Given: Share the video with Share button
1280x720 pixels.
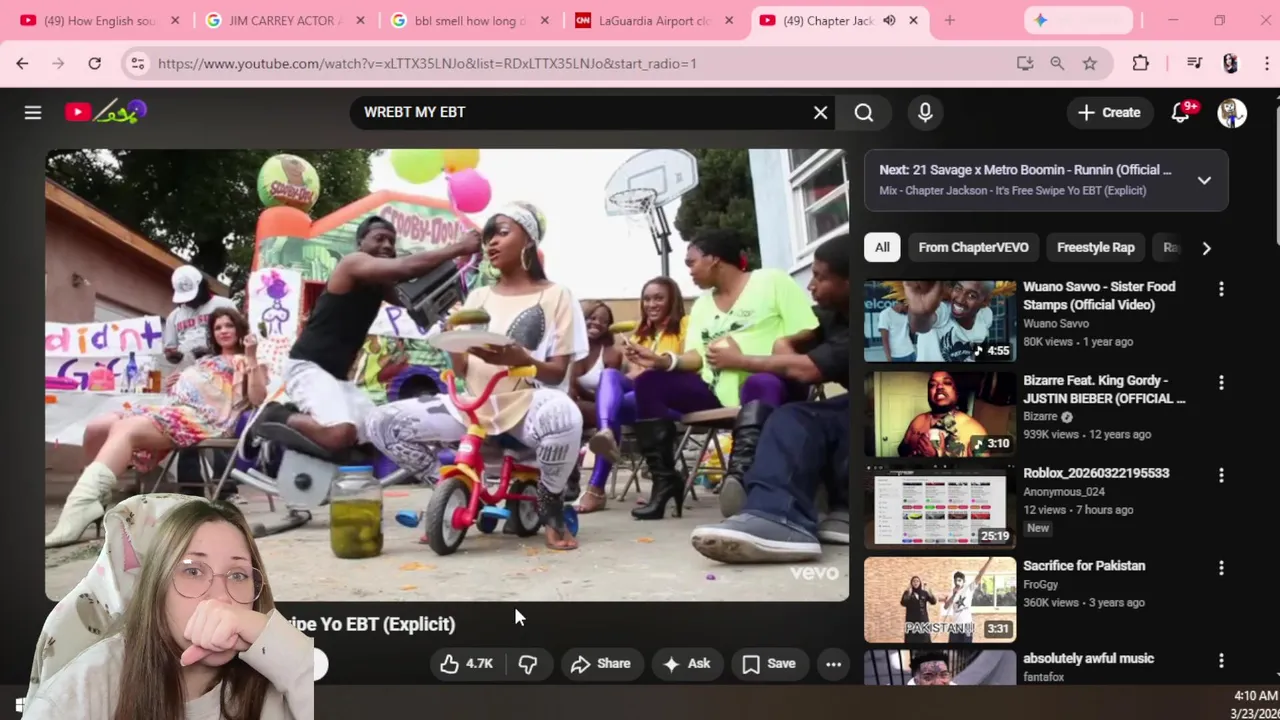Looking at the screenshot, I should [x=601, y=664].
